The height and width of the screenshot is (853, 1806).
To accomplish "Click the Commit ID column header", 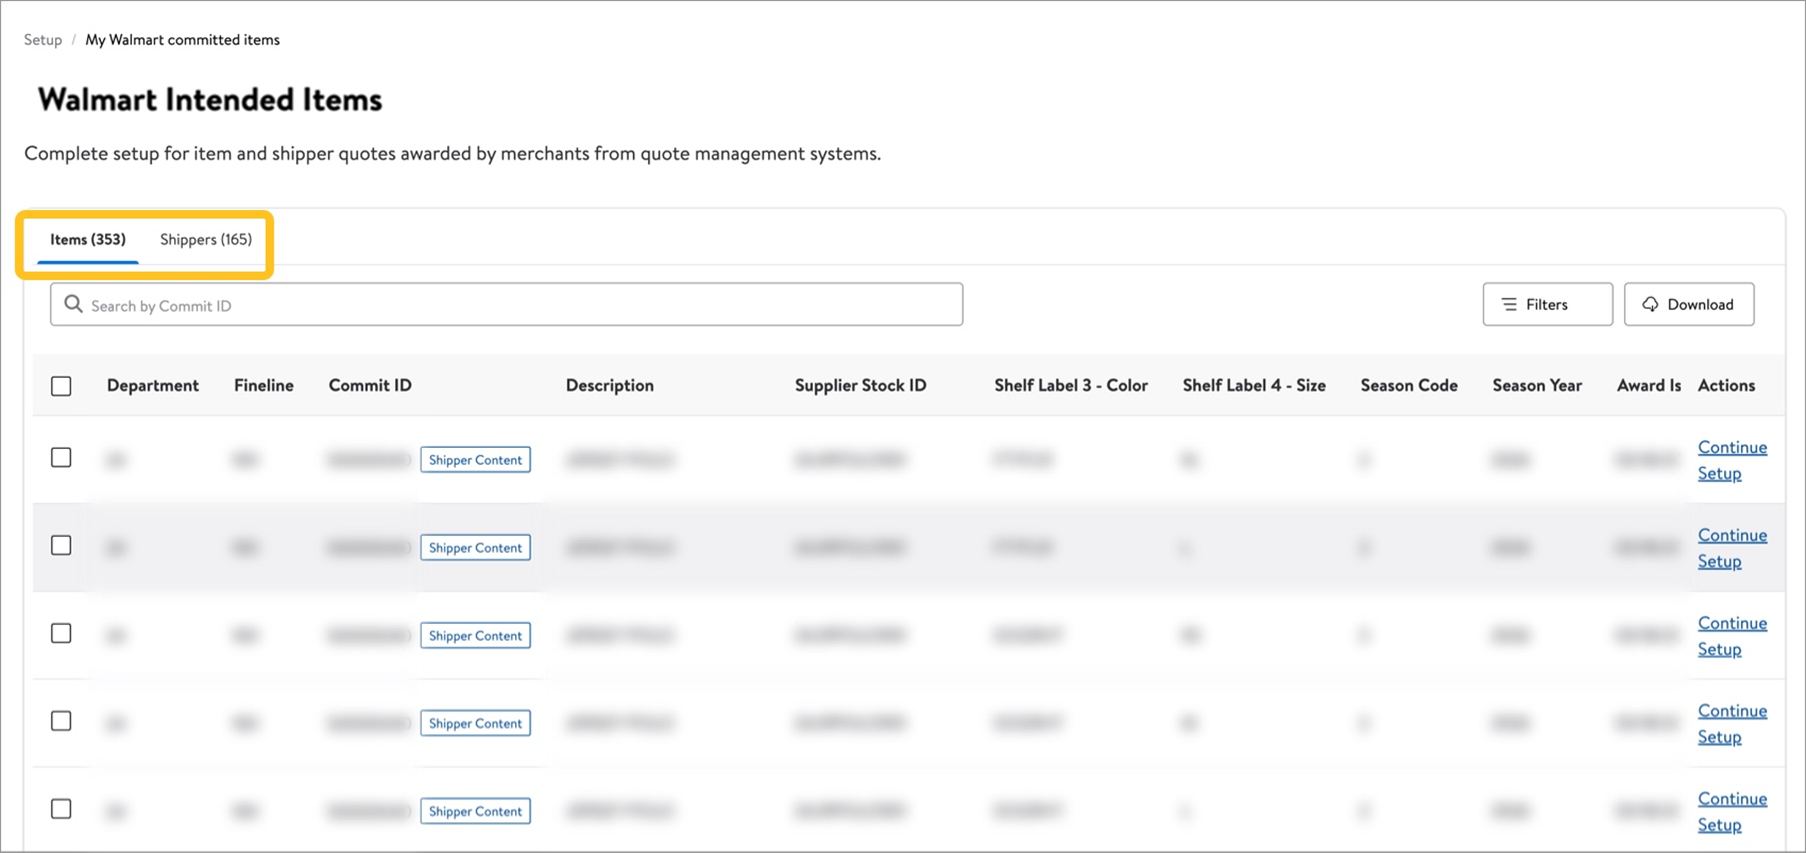I will pyautogui.click(x=370, y=386).
